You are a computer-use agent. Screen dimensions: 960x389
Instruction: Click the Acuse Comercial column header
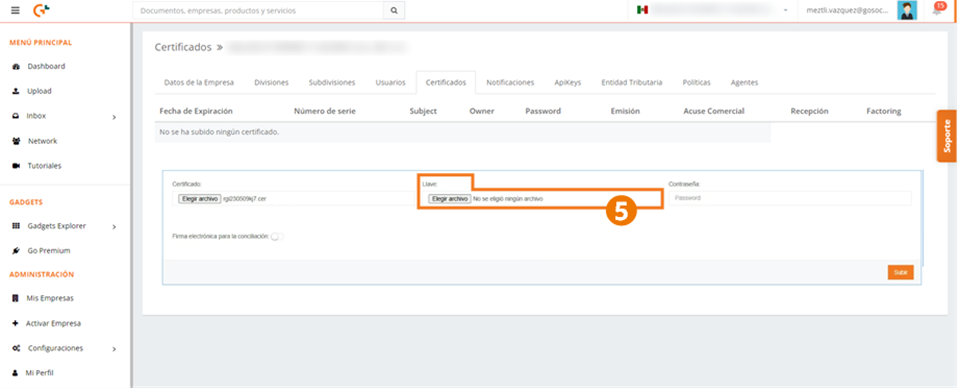pos(714,111)
